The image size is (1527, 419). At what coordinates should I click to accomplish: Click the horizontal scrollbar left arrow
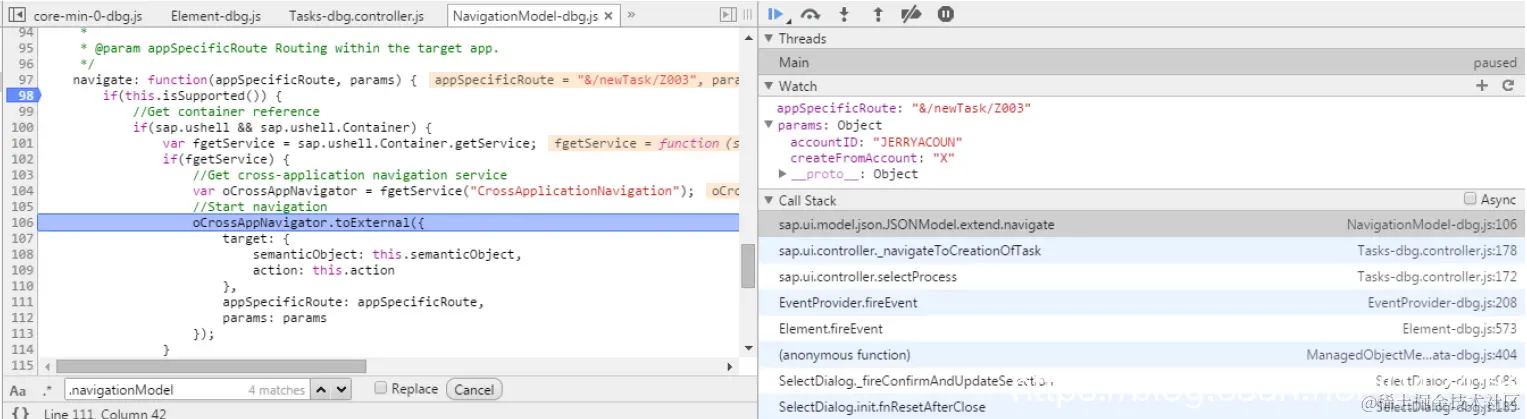[x=47, y=367]
